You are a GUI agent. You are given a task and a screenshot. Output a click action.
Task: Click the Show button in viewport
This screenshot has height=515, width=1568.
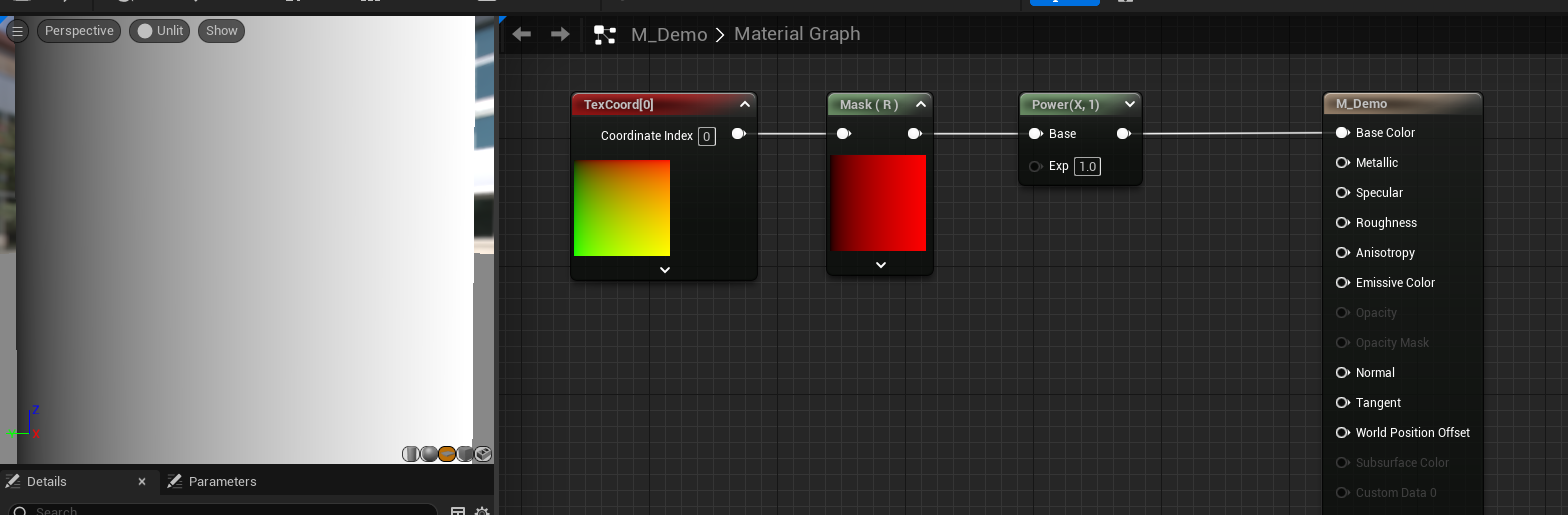tap(221, 31)
